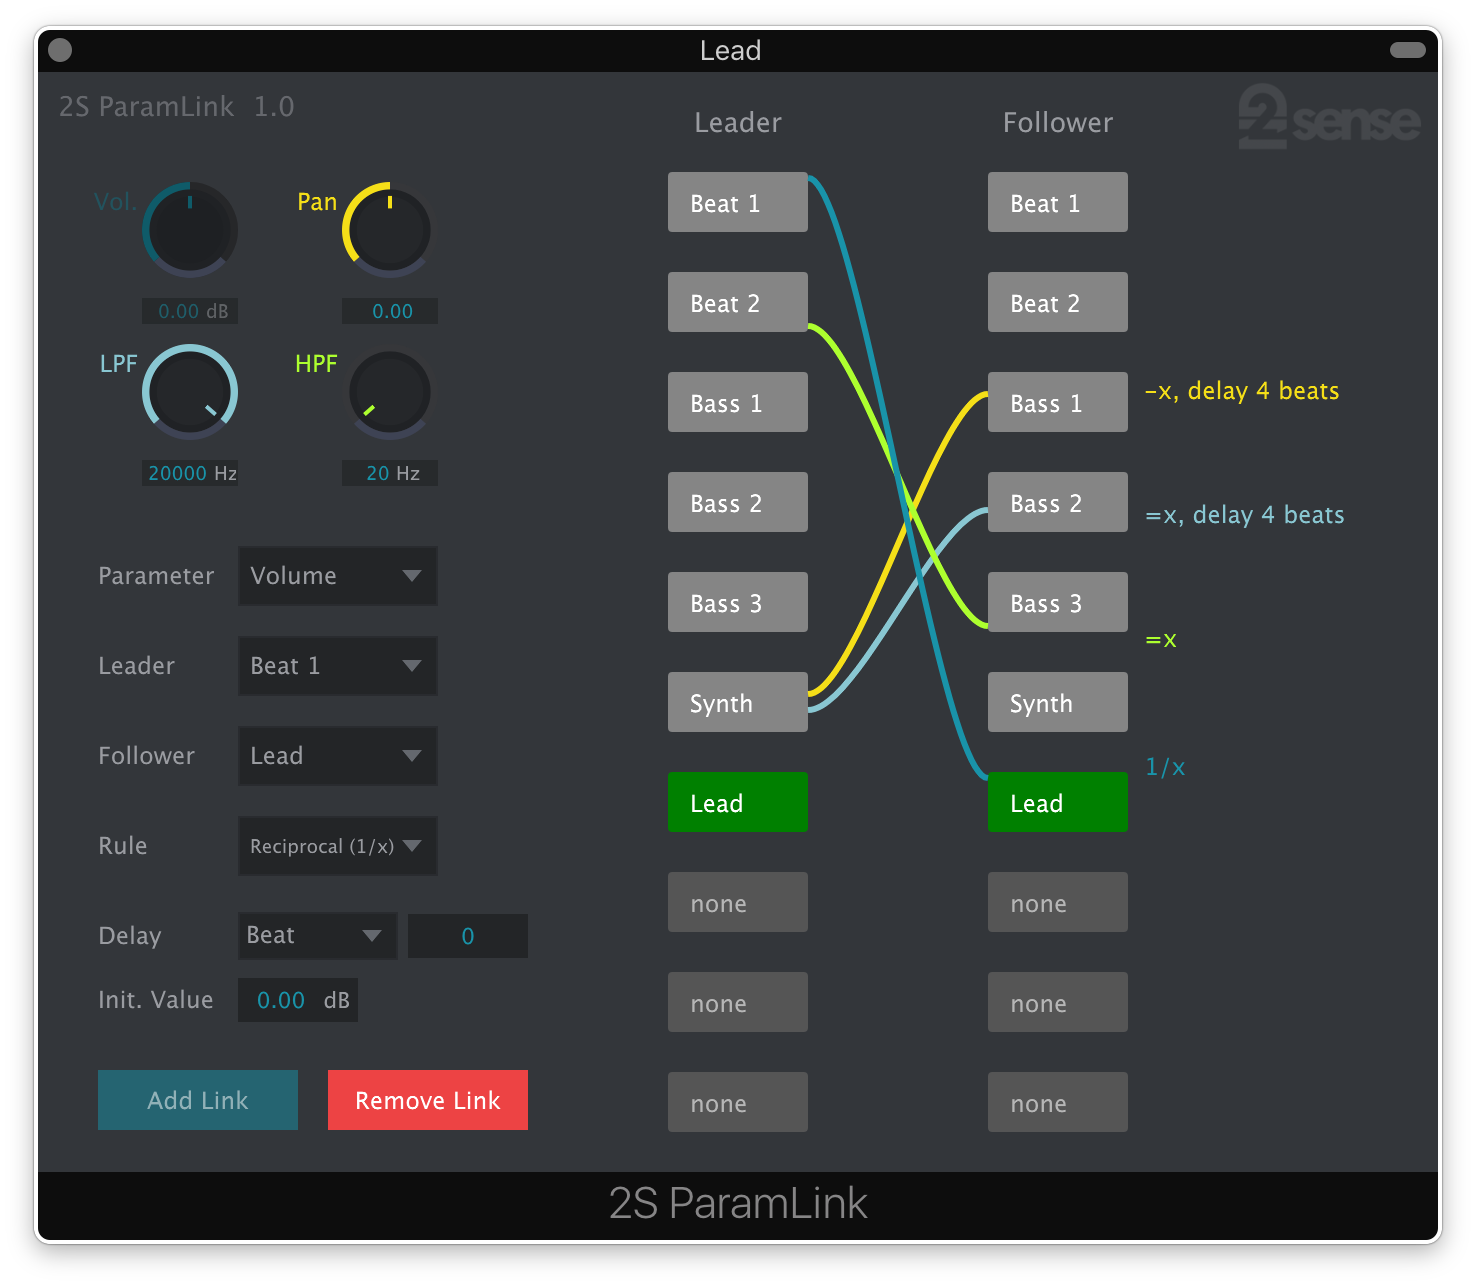
Task: Open the Parameter dropdown showing Volume
Action: [338, 576]
